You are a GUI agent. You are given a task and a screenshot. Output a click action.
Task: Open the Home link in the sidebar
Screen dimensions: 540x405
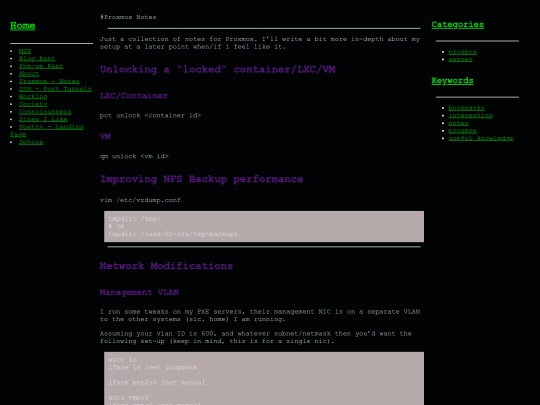(23, 26)
